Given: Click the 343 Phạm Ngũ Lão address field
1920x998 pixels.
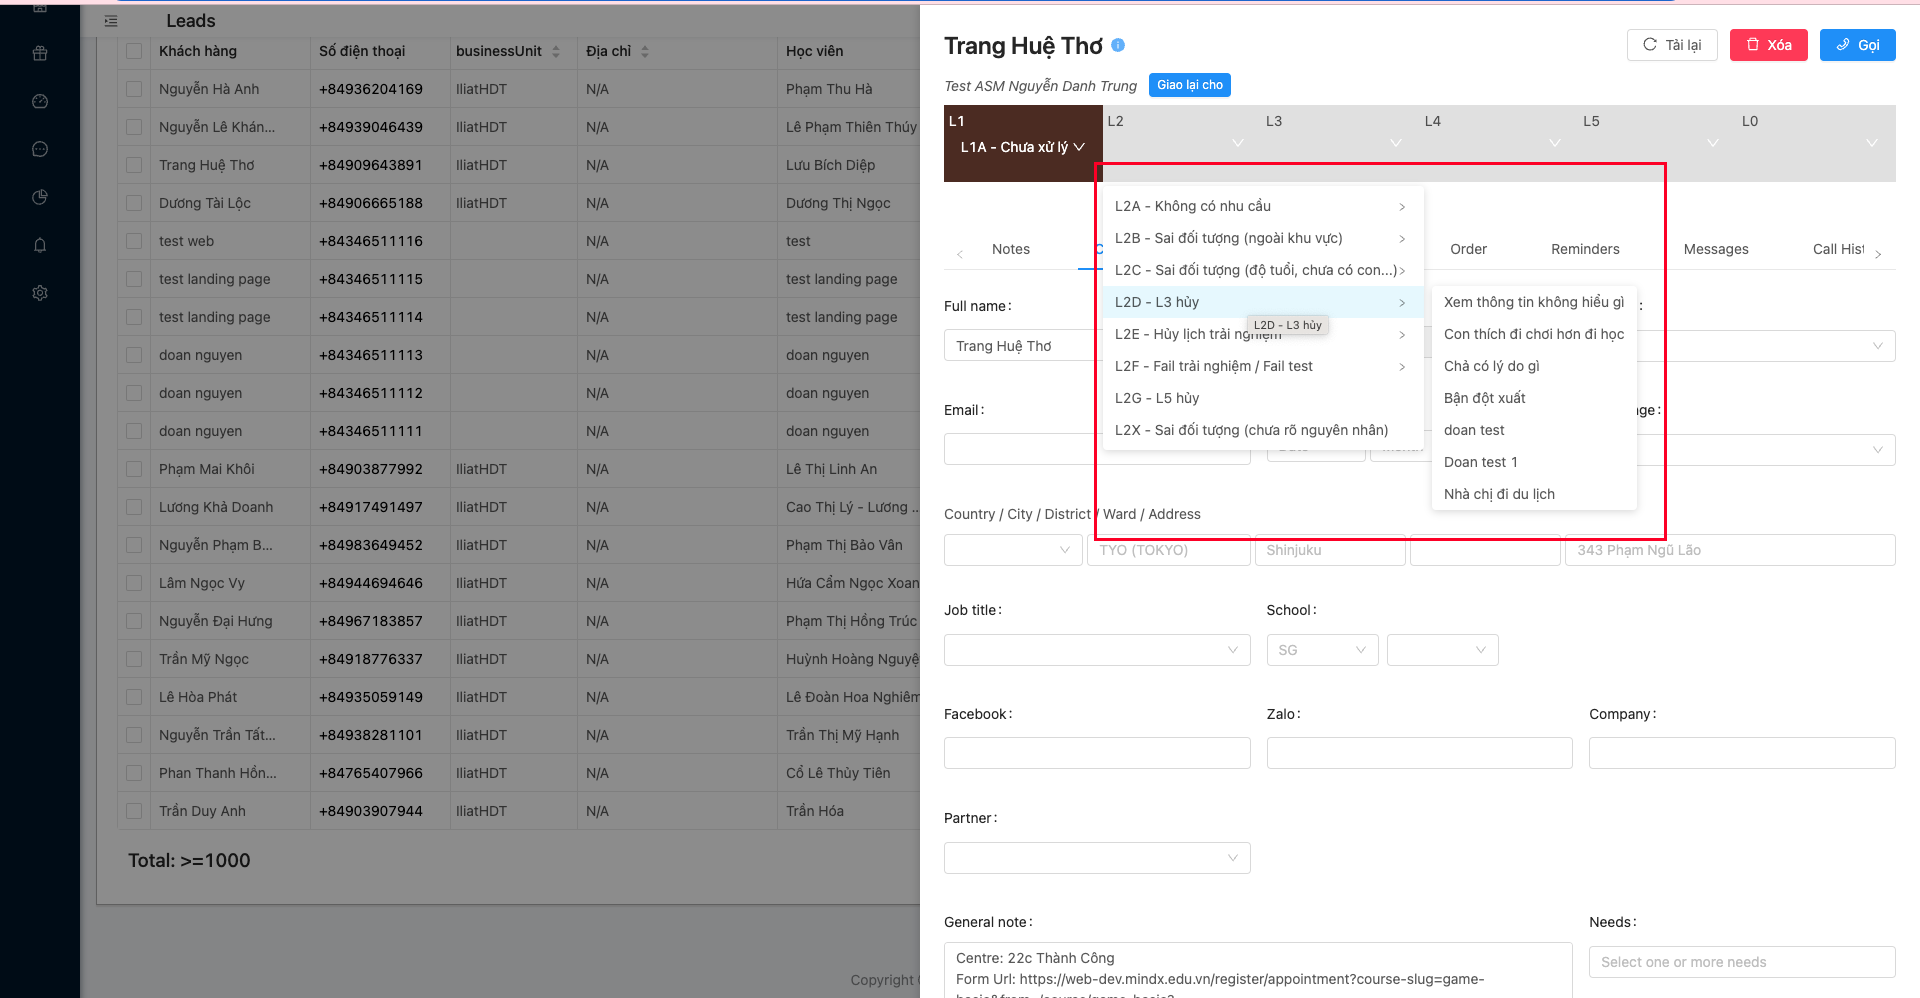Looking at the screenshot, I should (1730, 550).
